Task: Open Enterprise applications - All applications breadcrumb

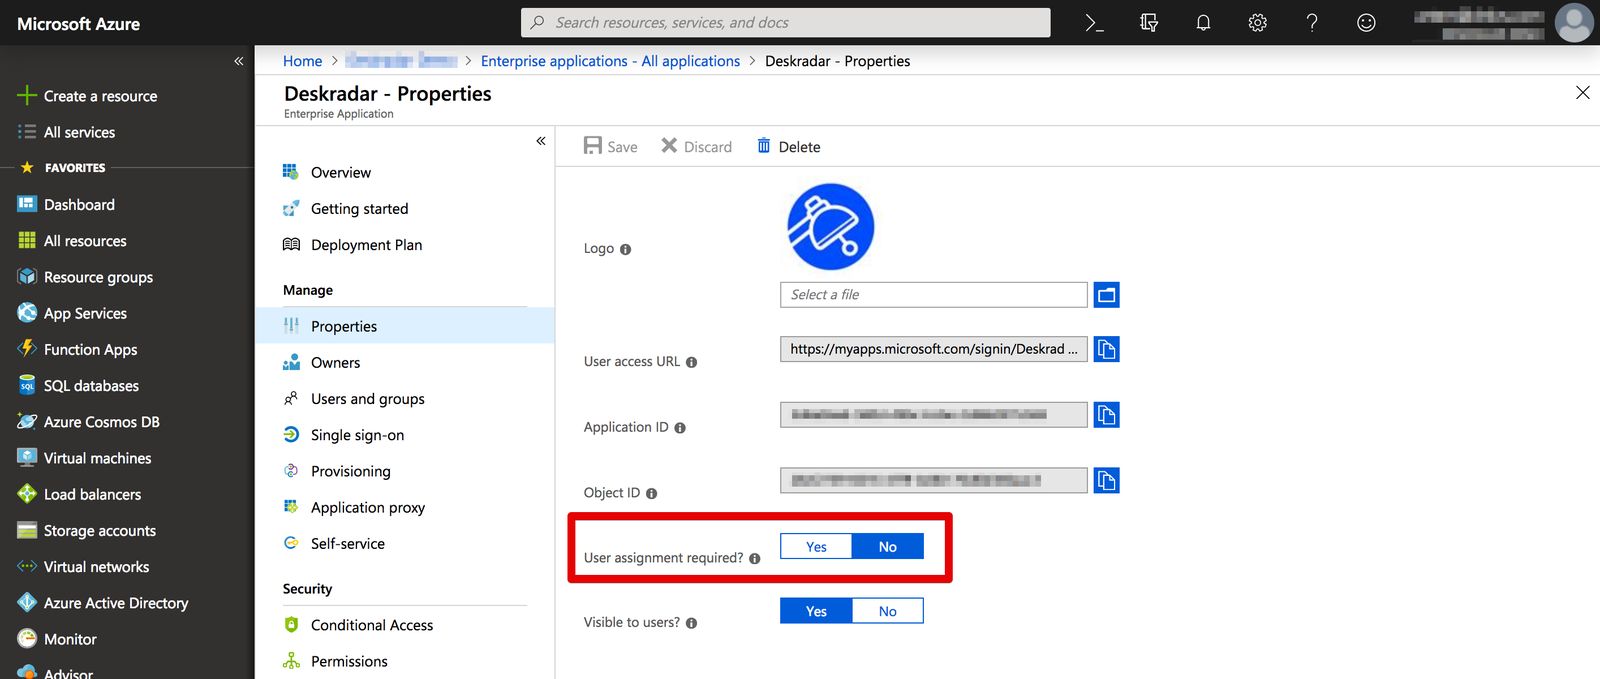Action: [610, 61]
